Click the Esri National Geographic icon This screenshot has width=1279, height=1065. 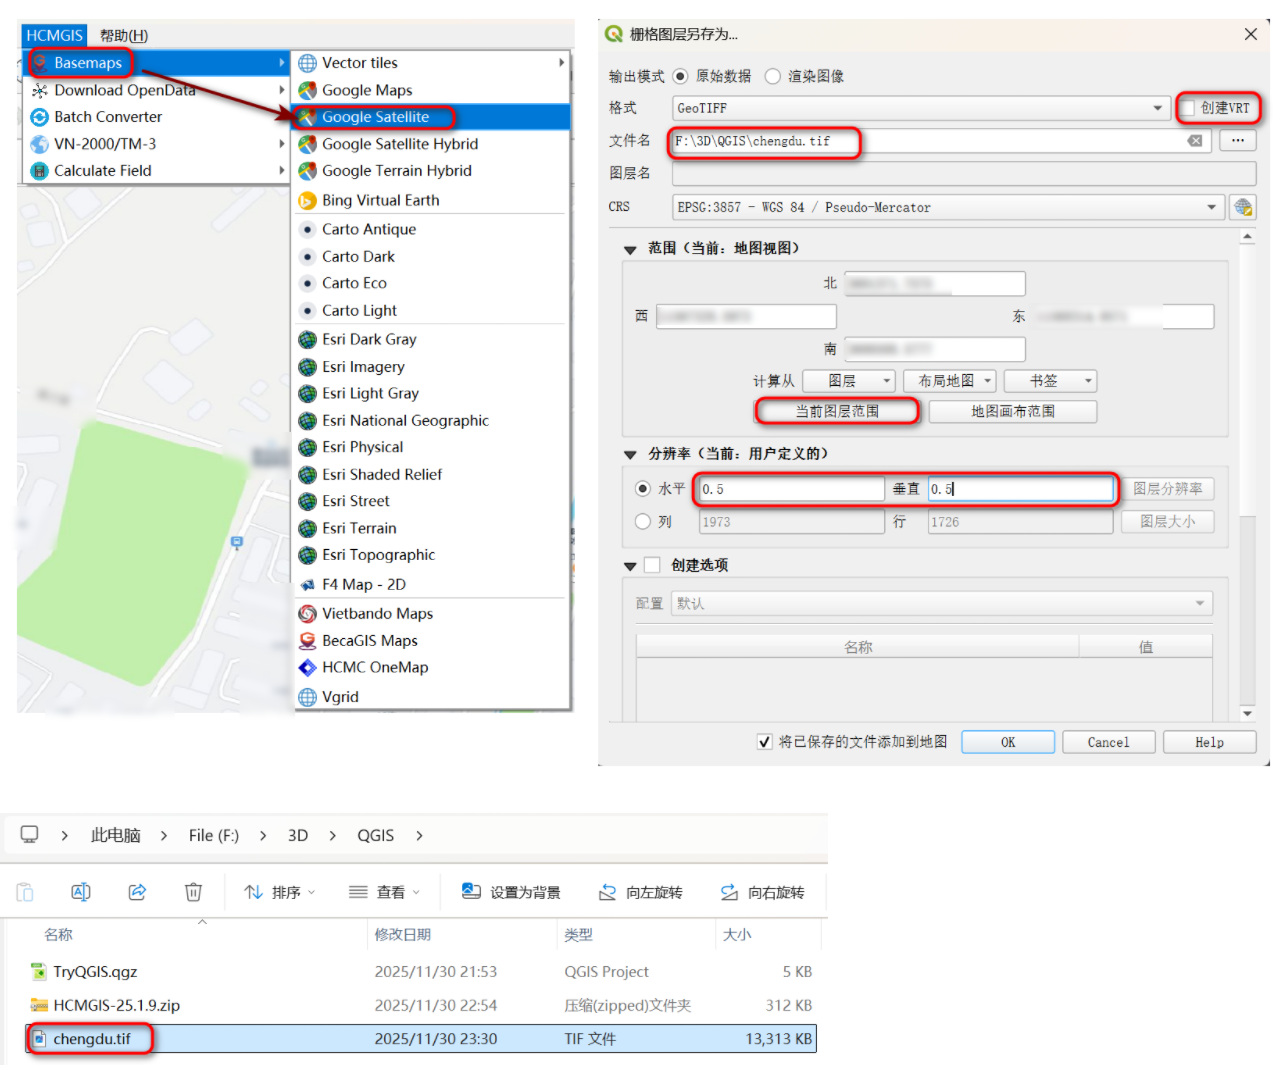coord(308,421)
